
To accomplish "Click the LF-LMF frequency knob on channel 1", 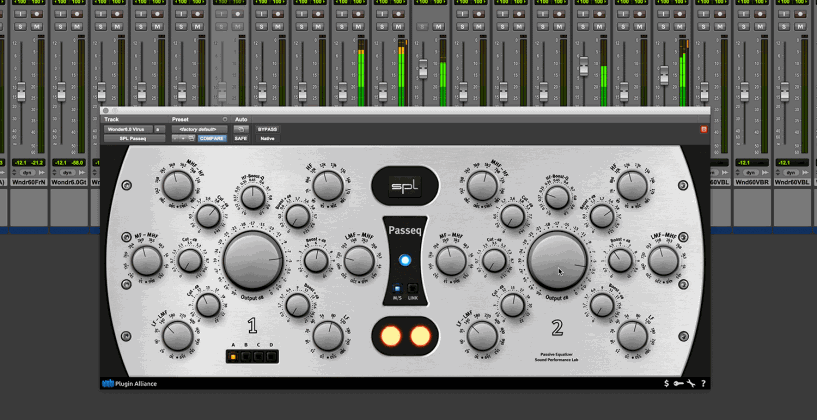I will [x=178, y=336].
